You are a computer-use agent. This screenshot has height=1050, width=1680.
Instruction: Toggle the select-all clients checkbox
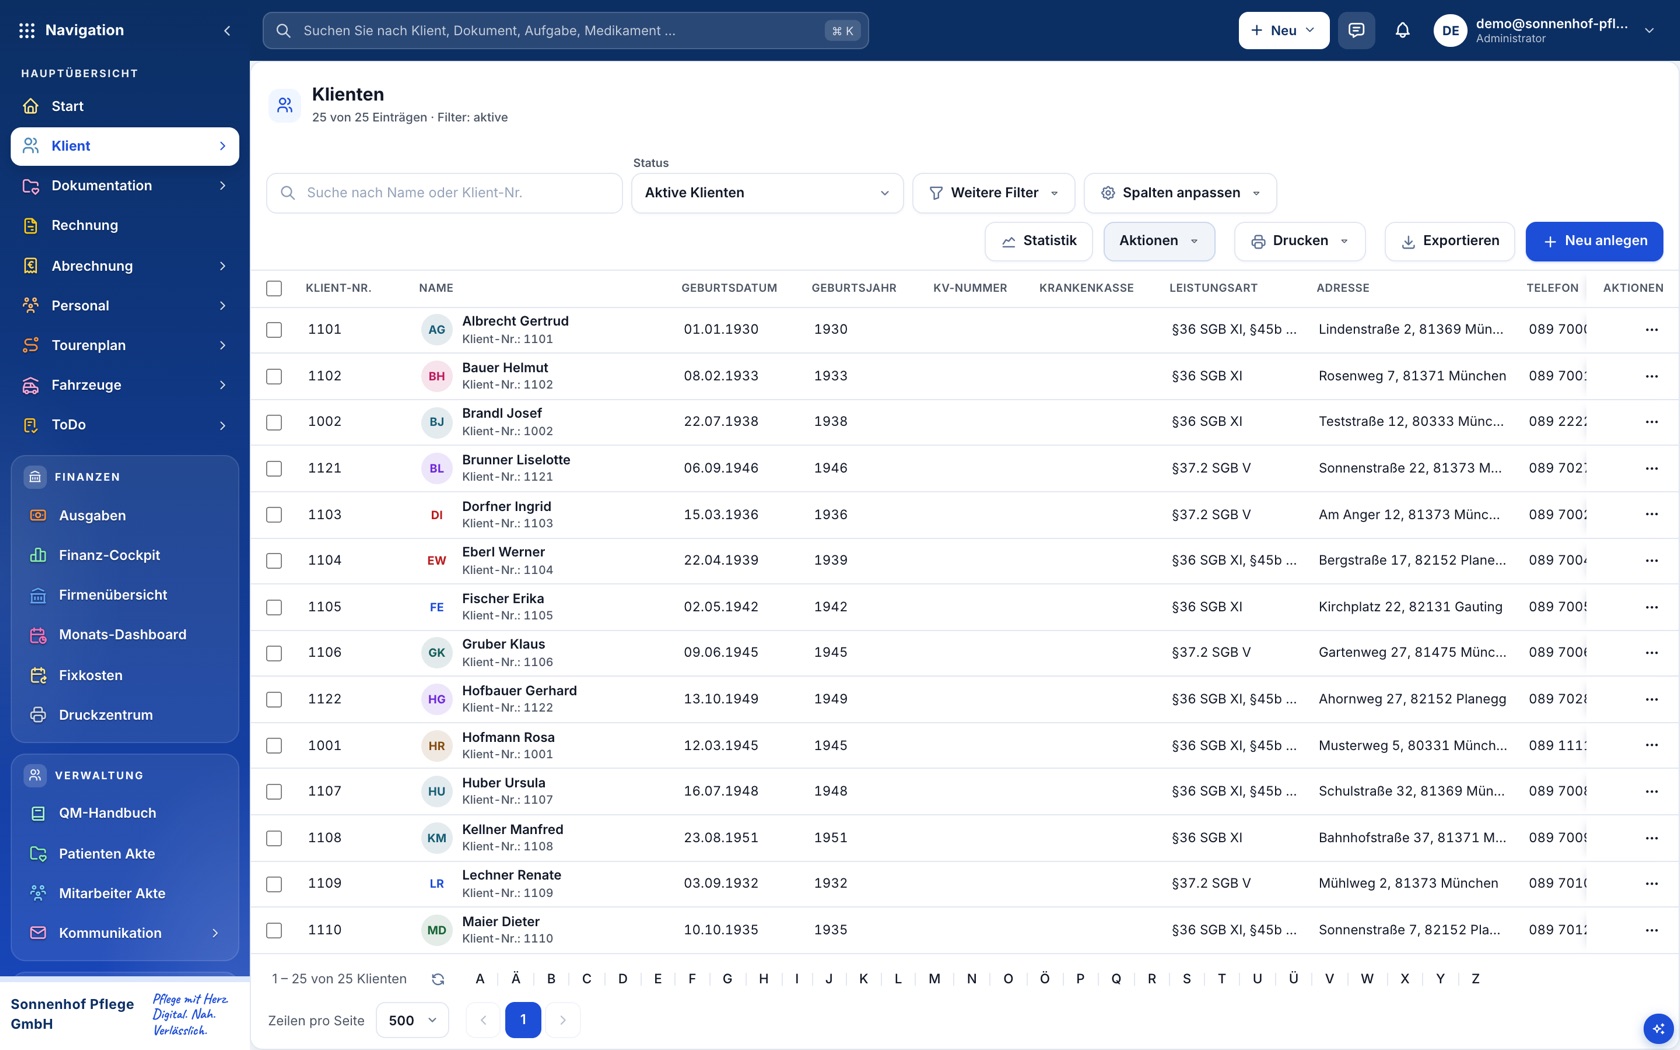(x=274, y=288)
